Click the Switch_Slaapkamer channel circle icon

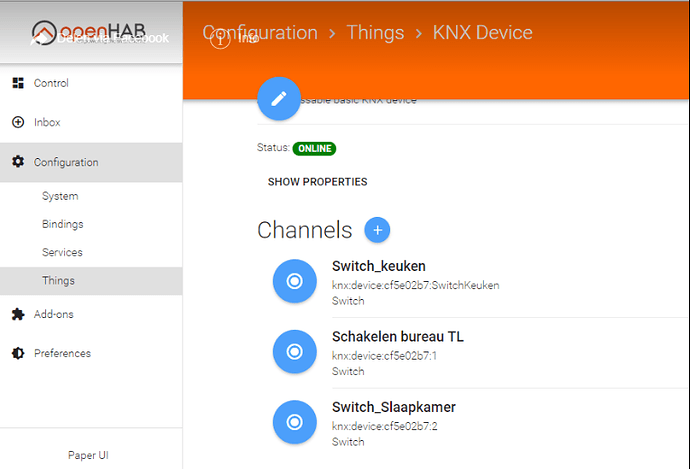(x=294, y=422)
